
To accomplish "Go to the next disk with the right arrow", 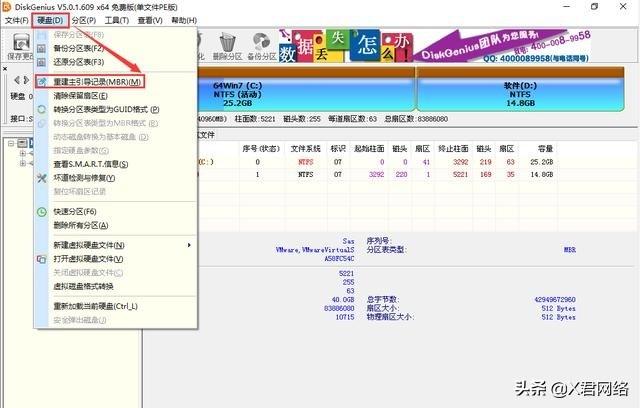I will pos(27,80).
